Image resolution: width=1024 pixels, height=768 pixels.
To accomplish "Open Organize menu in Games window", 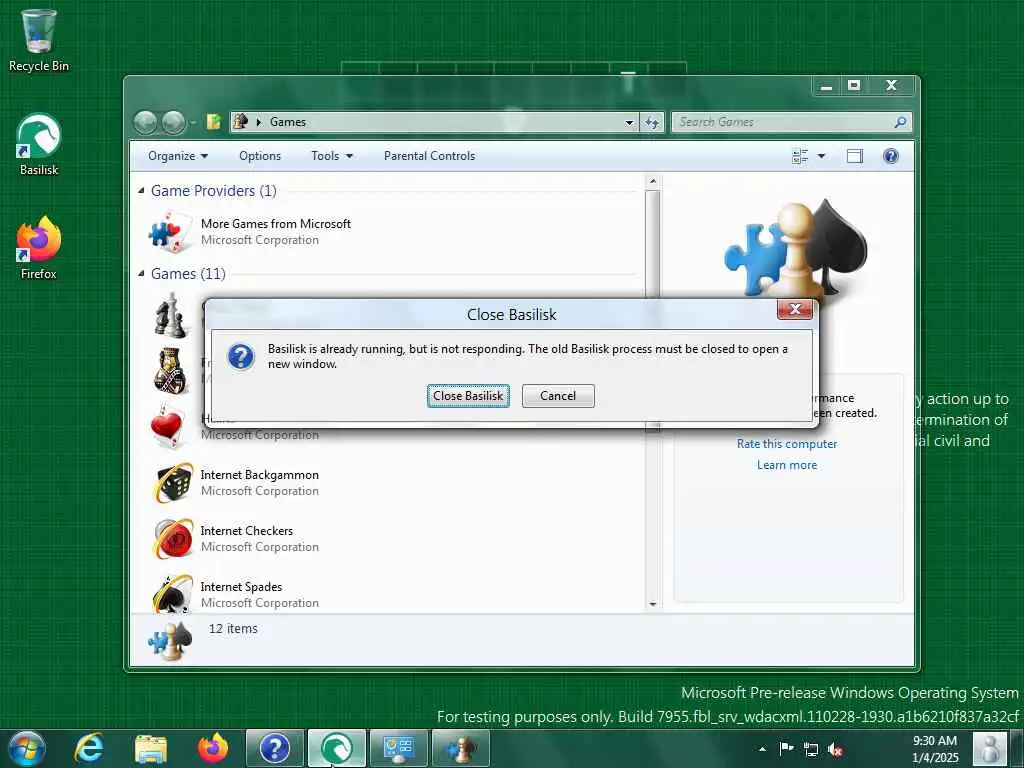I will click(178, 155).
